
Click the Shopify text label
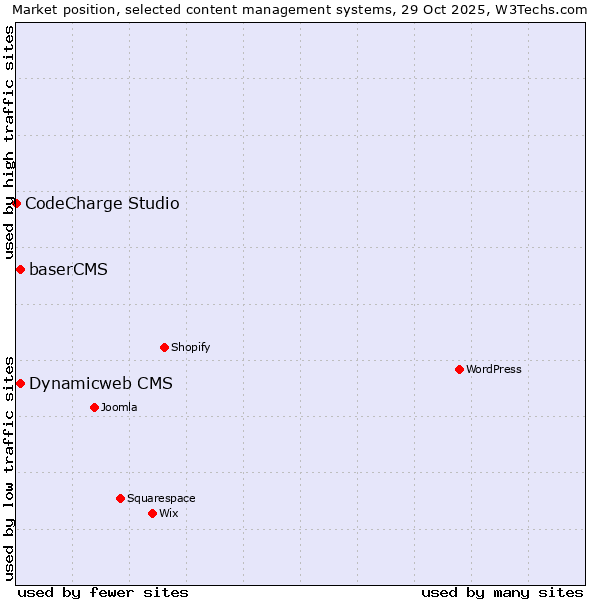coord(190,348)
